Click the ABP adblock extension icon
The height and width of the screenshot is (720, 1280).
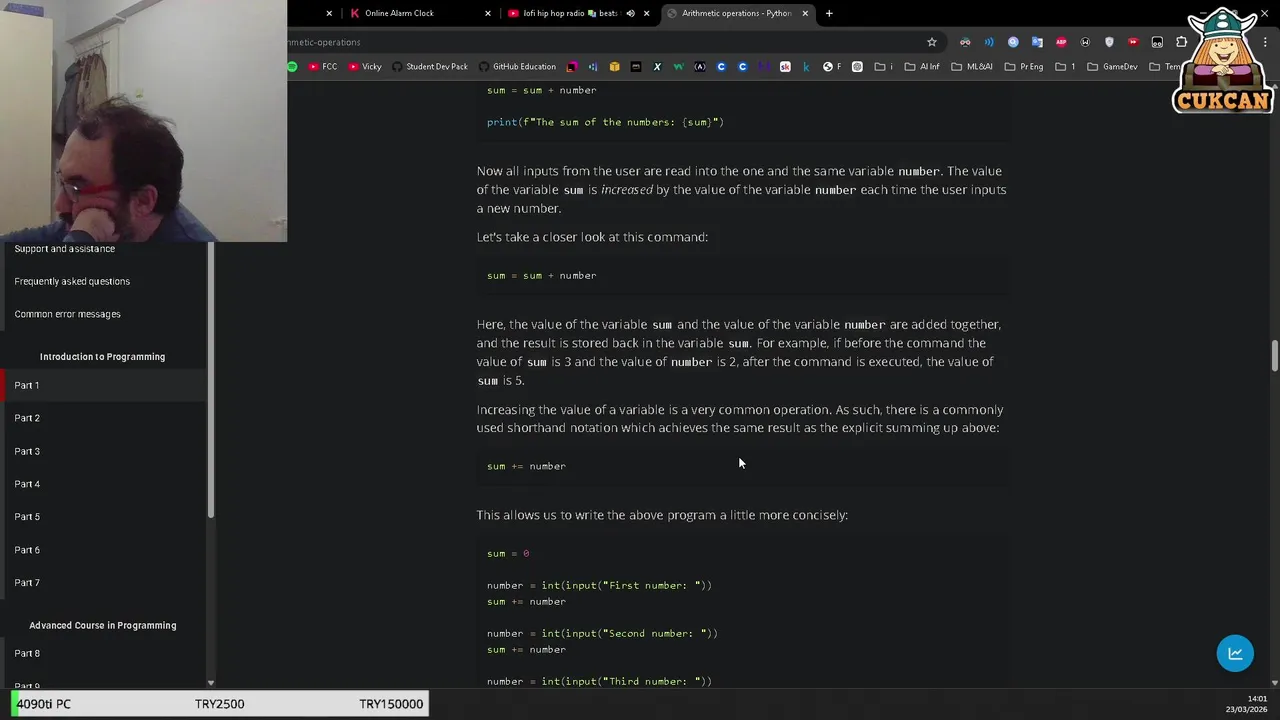coord(1061,42)
